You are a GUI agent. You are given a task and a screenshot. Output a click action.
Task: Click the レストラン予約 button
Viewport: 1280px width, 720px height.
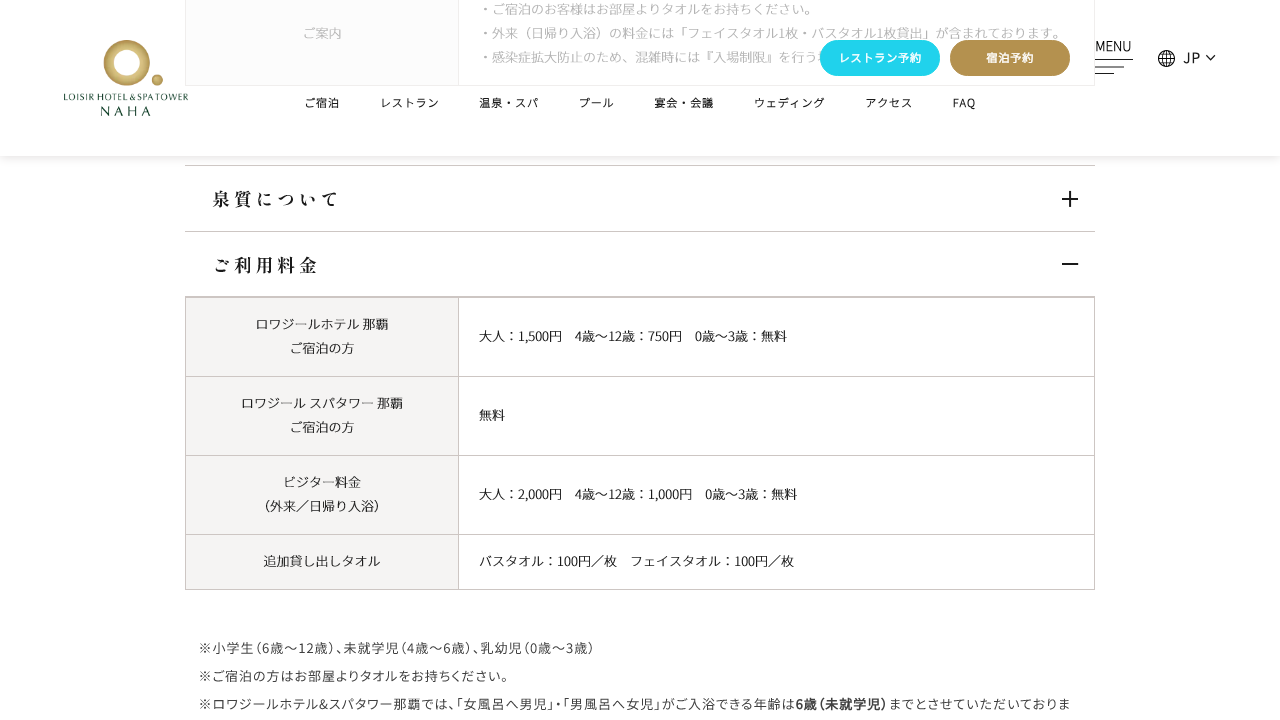point(880,58)
